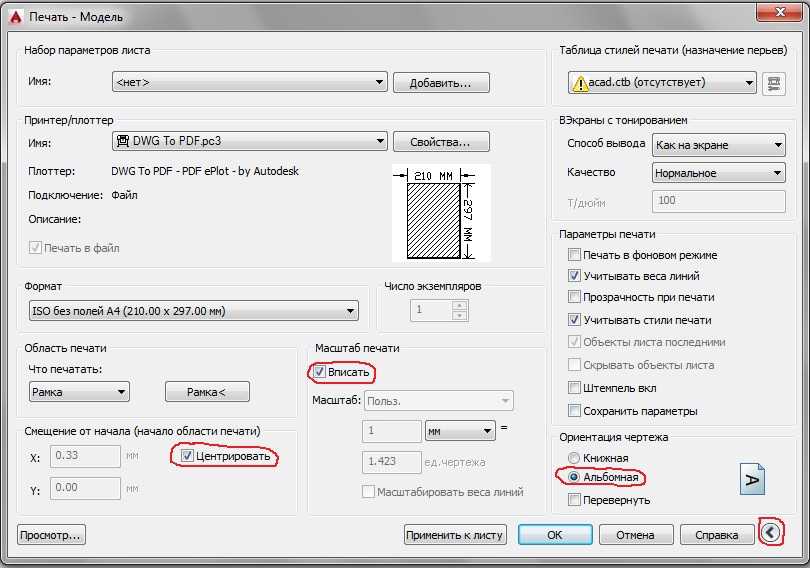Viewport: 810px width, 568px height.
Task: Confirm printing with OK button
Action: (x=555, y=535)
